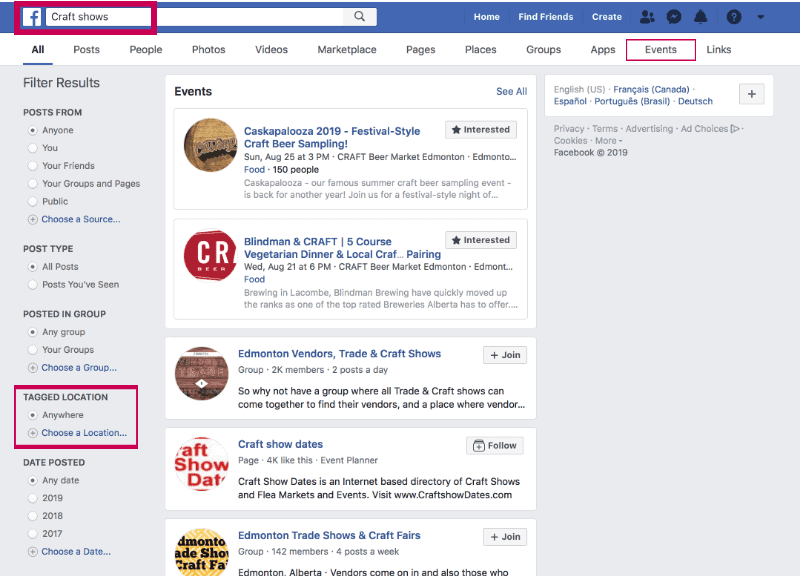Viewport: 800px width, 576px height.
Task: Open the Choose a Location link
Action: tap(84, 433)
